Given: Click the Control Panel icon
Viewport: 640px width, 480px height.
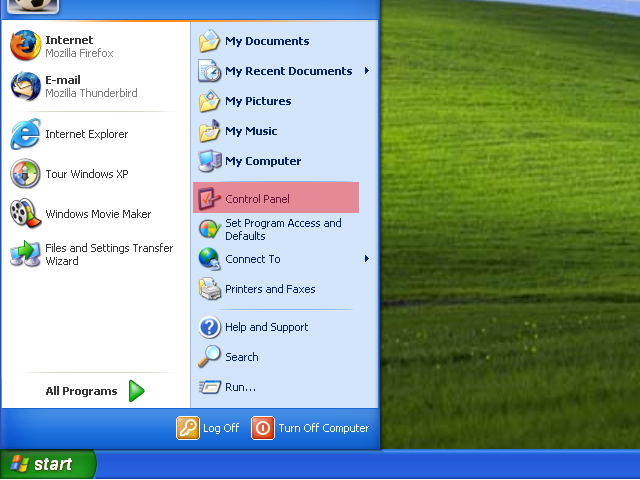Looking at the screenshot, I should [209, 198].
